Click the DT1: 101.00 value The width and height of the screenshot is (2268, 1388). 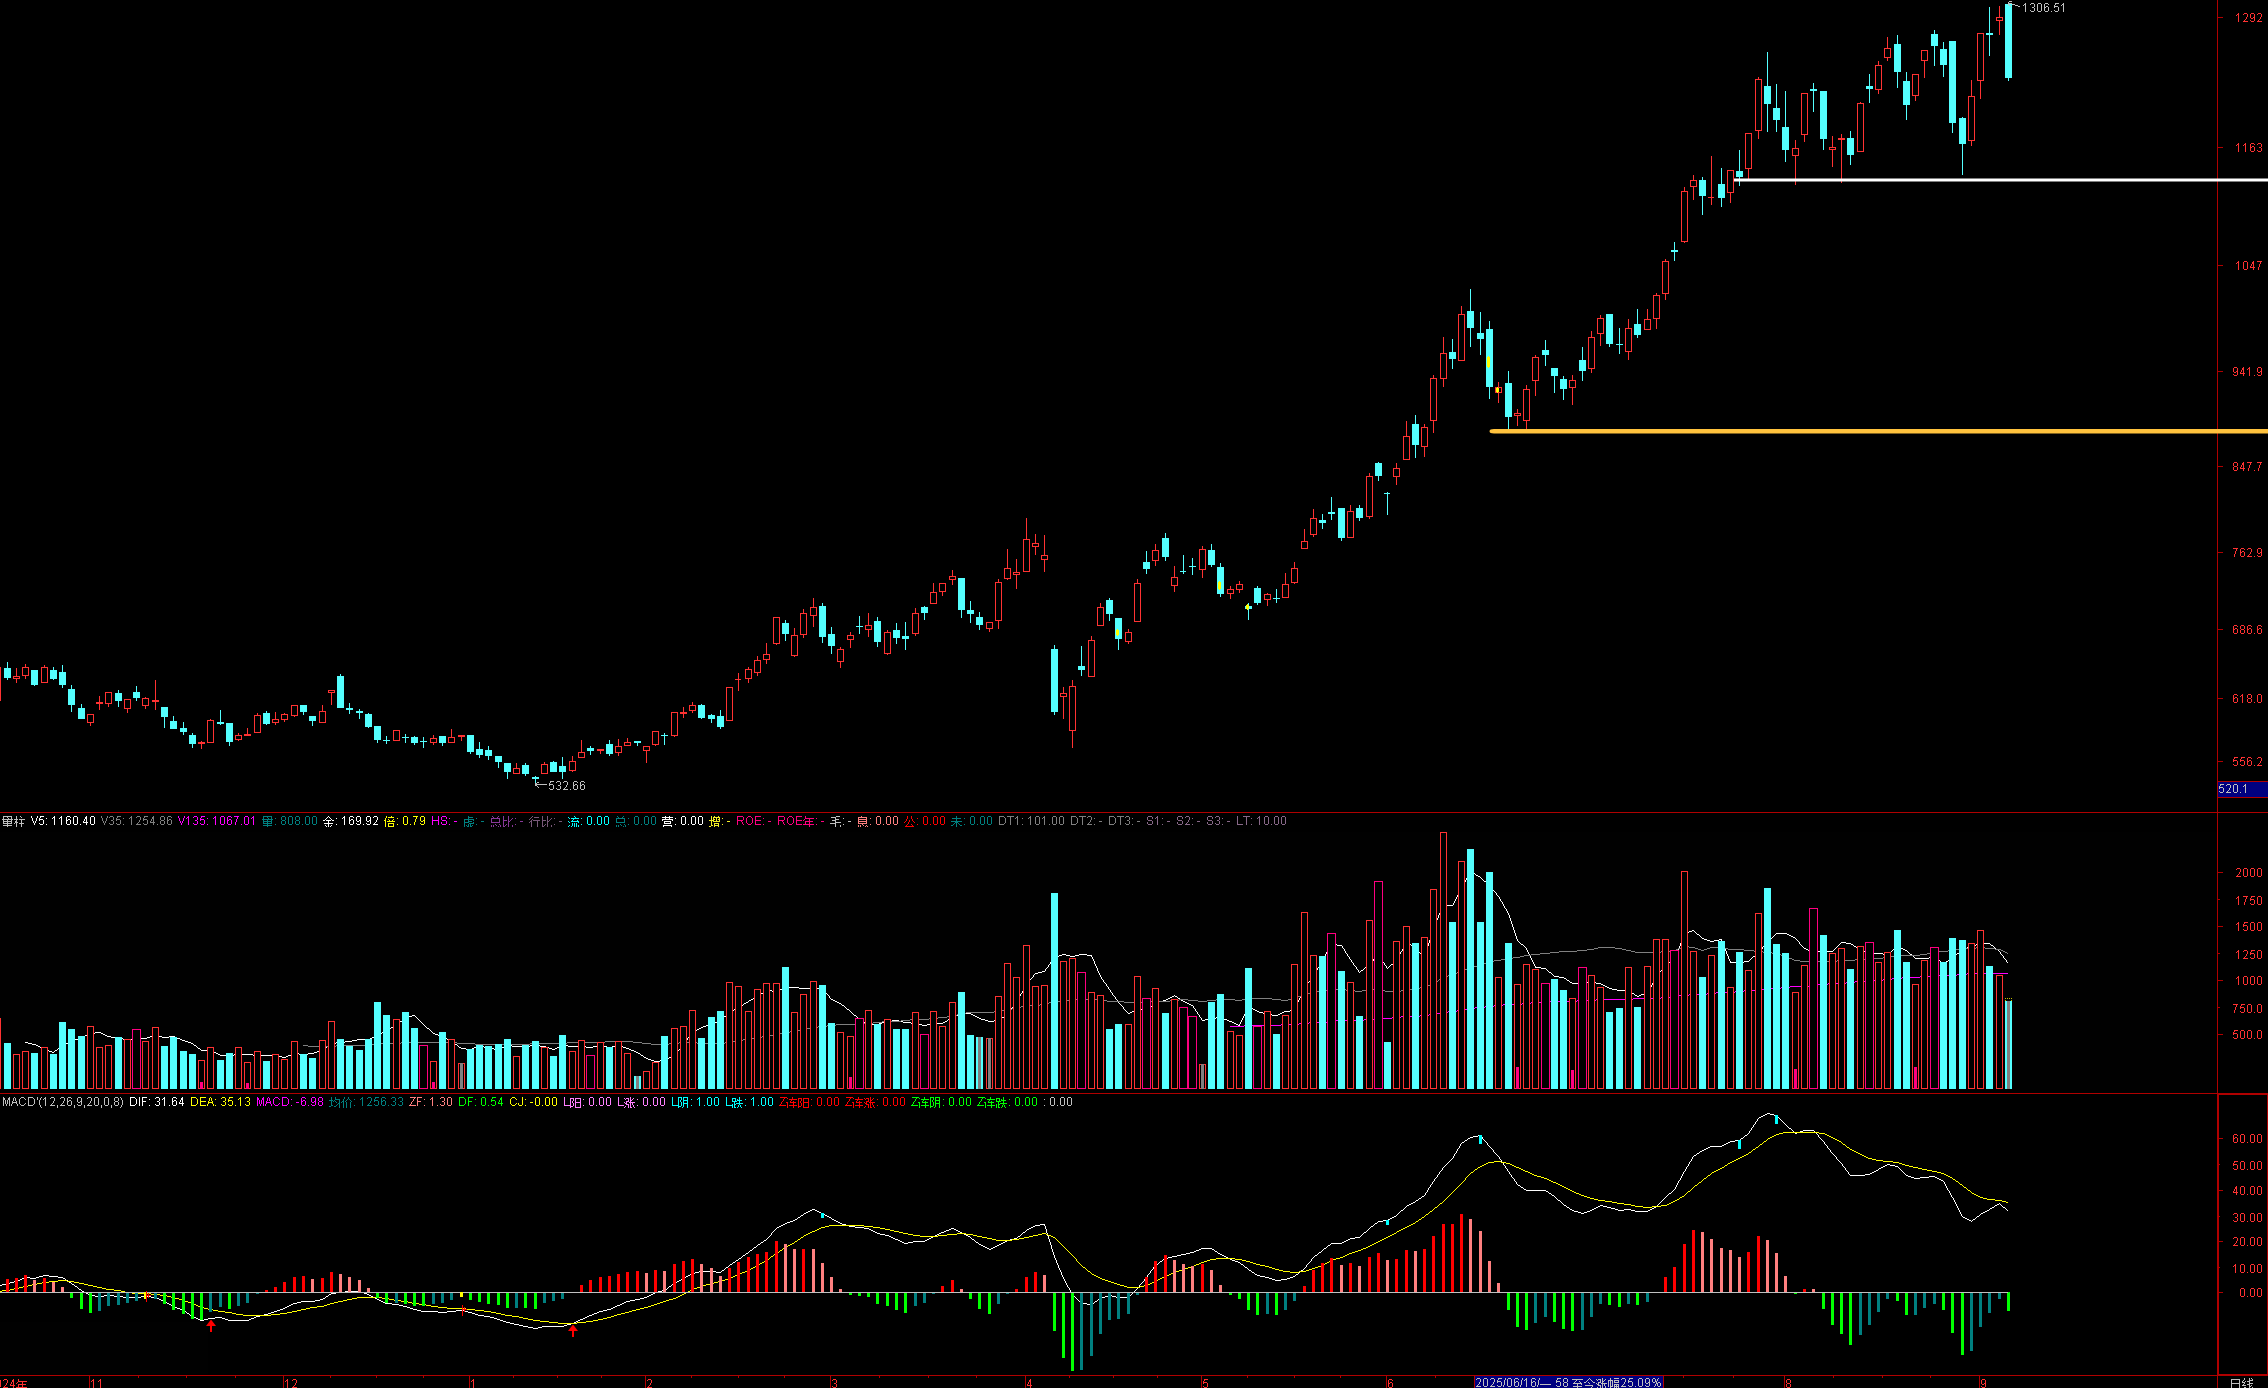(1032, 821)
